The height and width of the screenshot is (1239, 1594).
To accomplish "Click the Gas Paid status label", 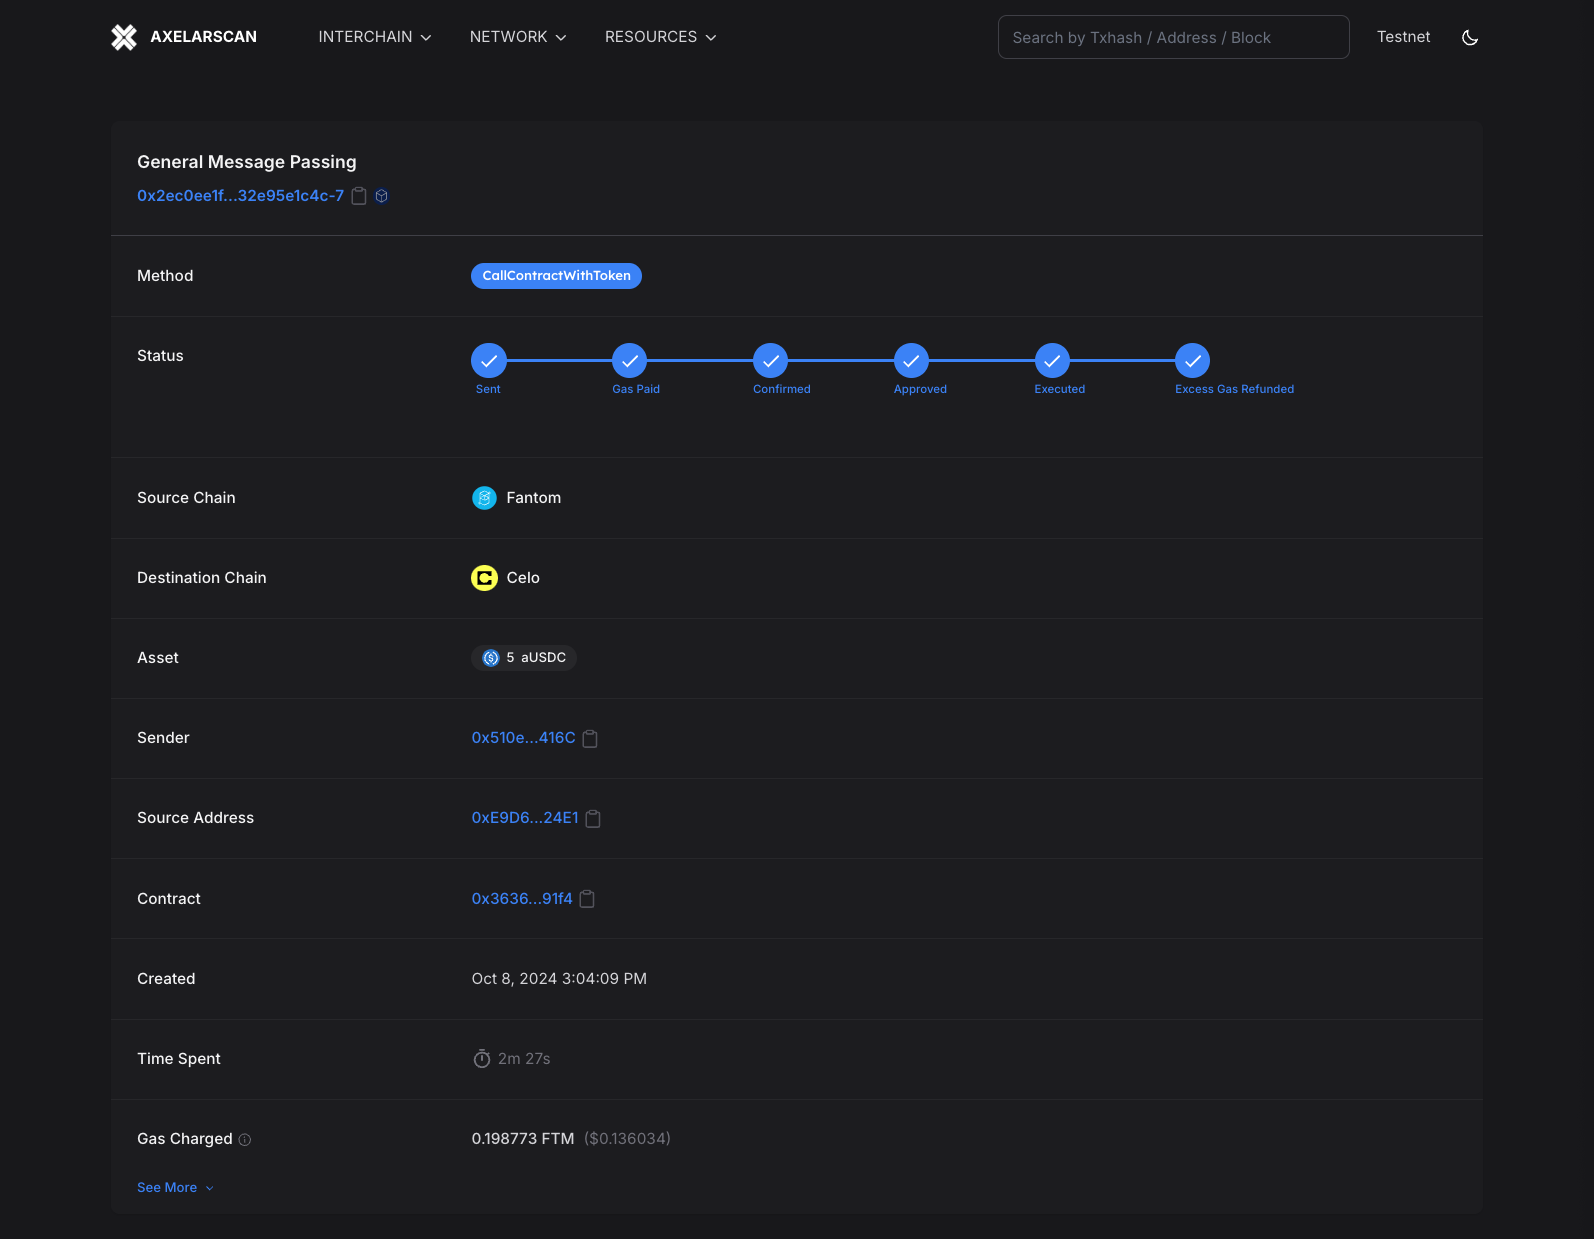I will [636, 389].
